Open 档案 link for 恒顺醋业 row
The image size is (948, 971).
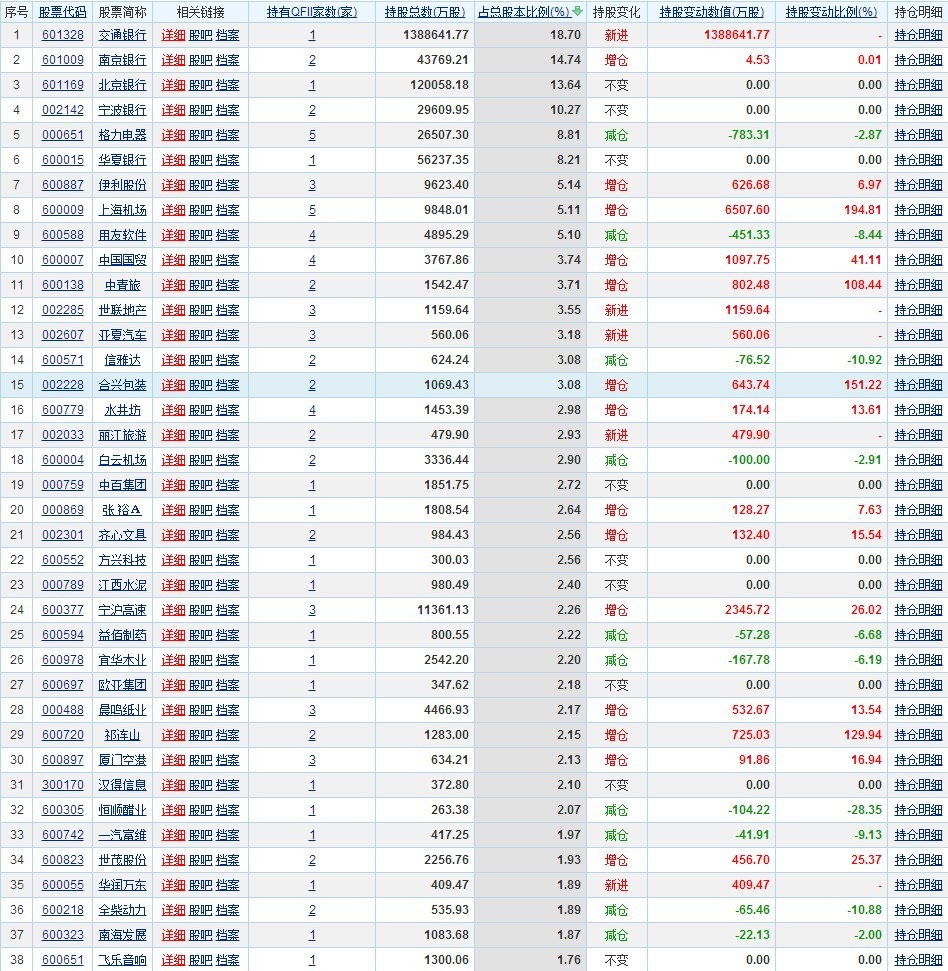click(227, 809)
